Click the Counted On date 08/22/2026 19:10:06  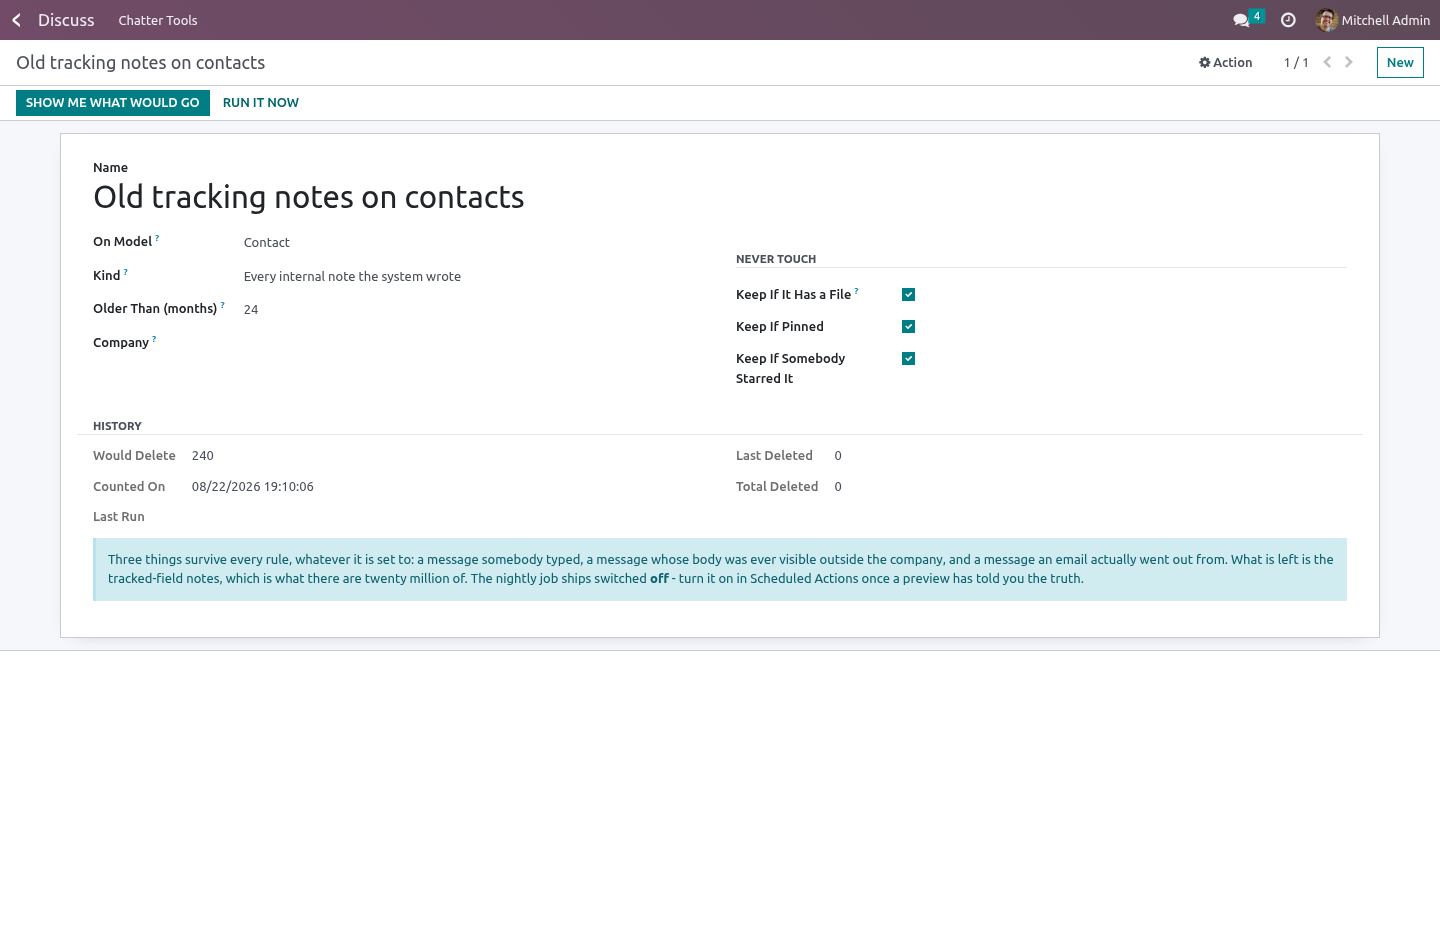pyautogui.click(x=253, y=487)
